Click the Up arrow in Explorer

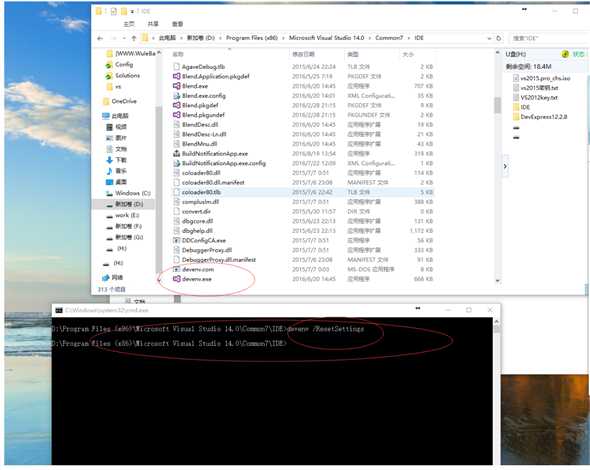134,38
